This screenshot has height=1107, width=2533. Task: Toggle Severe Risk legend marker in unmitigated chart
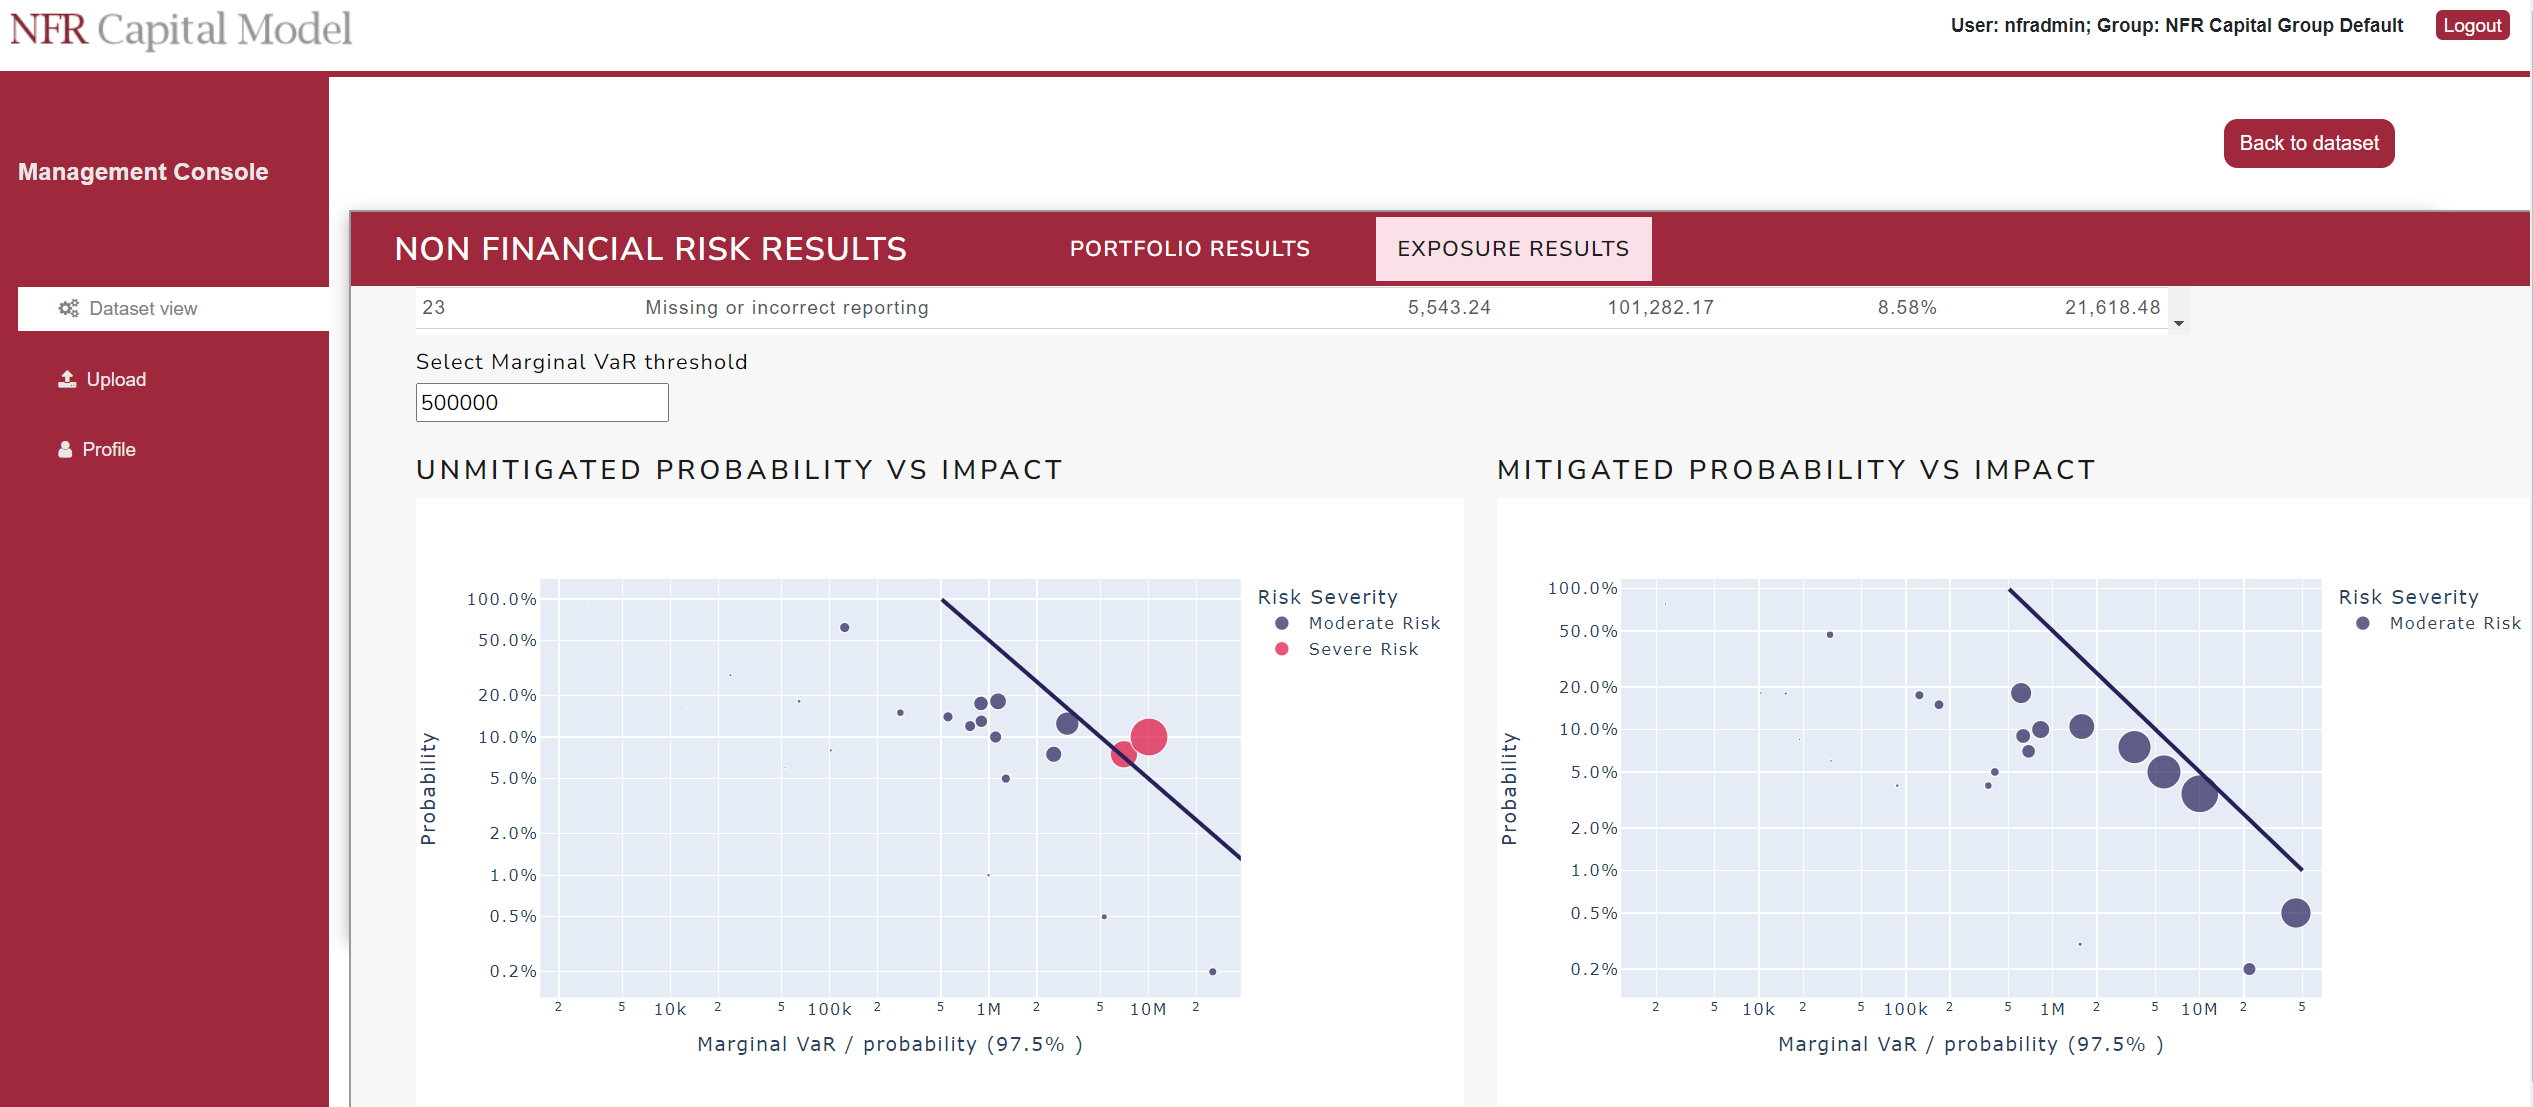pos(1282,649)
